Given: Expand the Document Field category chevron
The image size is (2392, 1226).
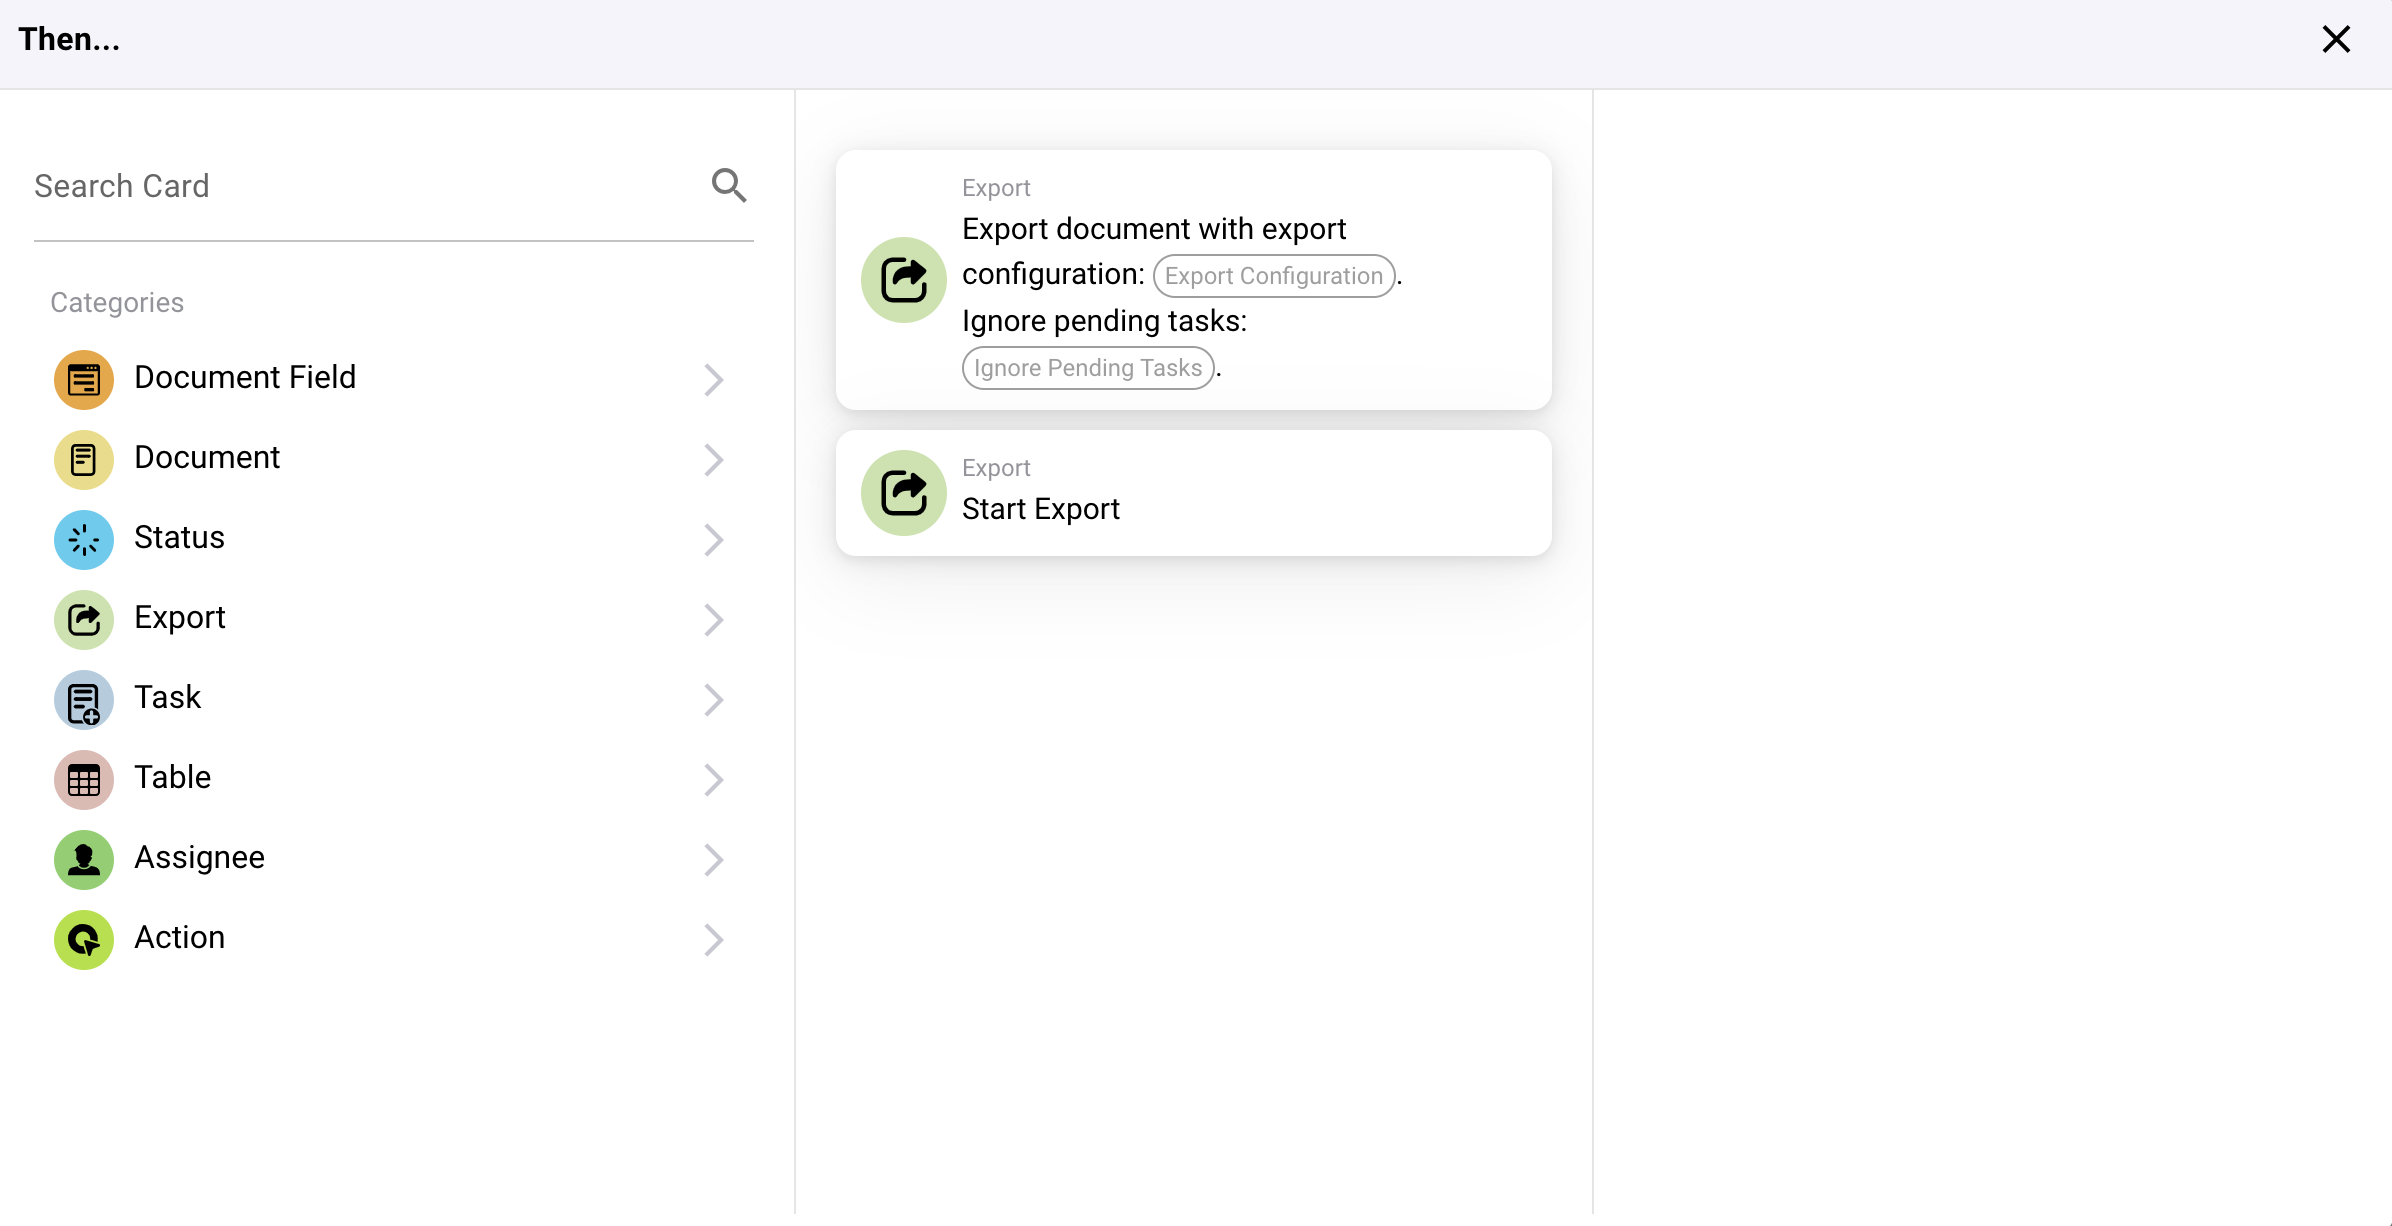Looking at the screenshot, I should click(713, 379).
